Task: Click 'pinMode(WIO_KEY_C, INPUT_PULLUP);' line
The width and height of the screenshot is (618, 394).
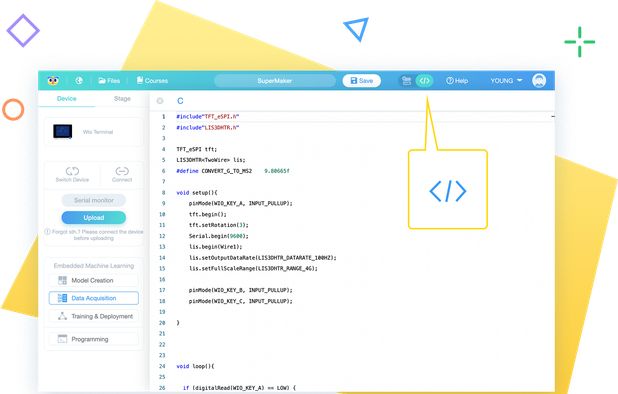Action: tap(240, 301)
